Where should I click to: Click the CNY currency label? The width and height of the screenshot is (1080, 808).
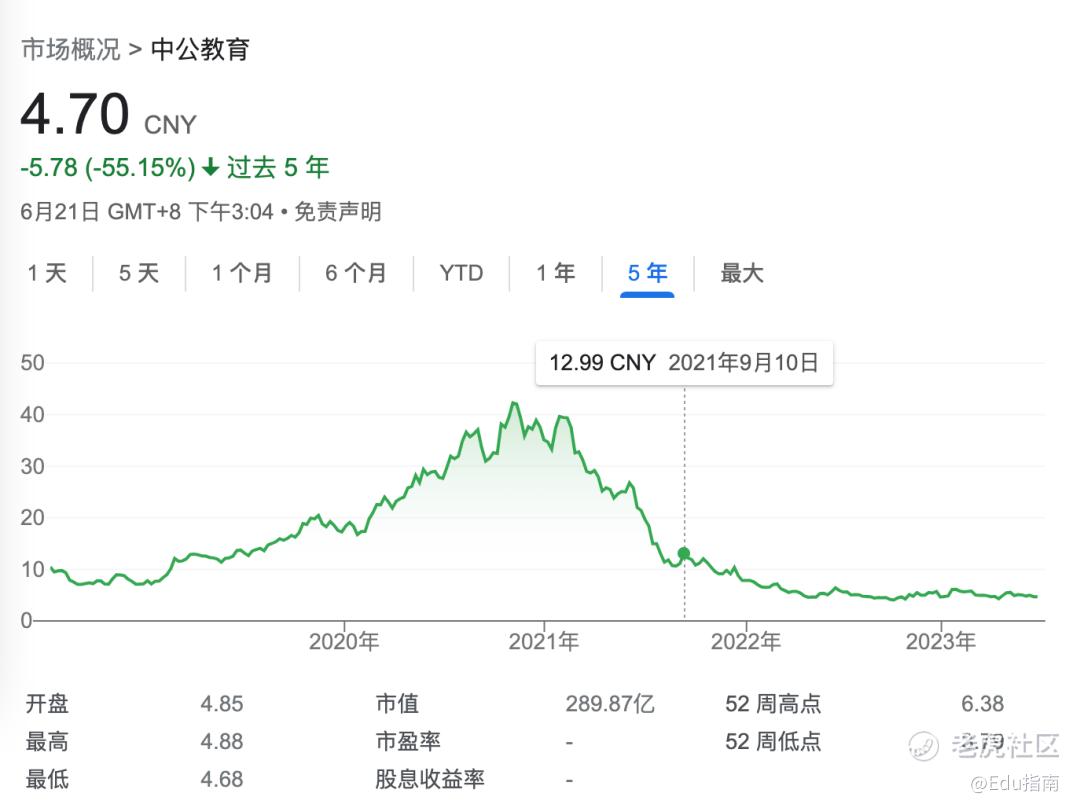click(170, 125)
